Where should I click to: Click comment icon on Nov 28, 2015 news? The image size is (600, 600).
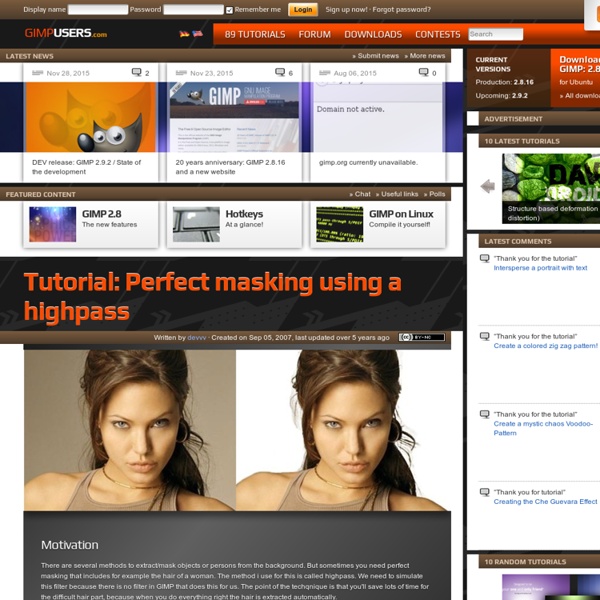click(136, 72)
